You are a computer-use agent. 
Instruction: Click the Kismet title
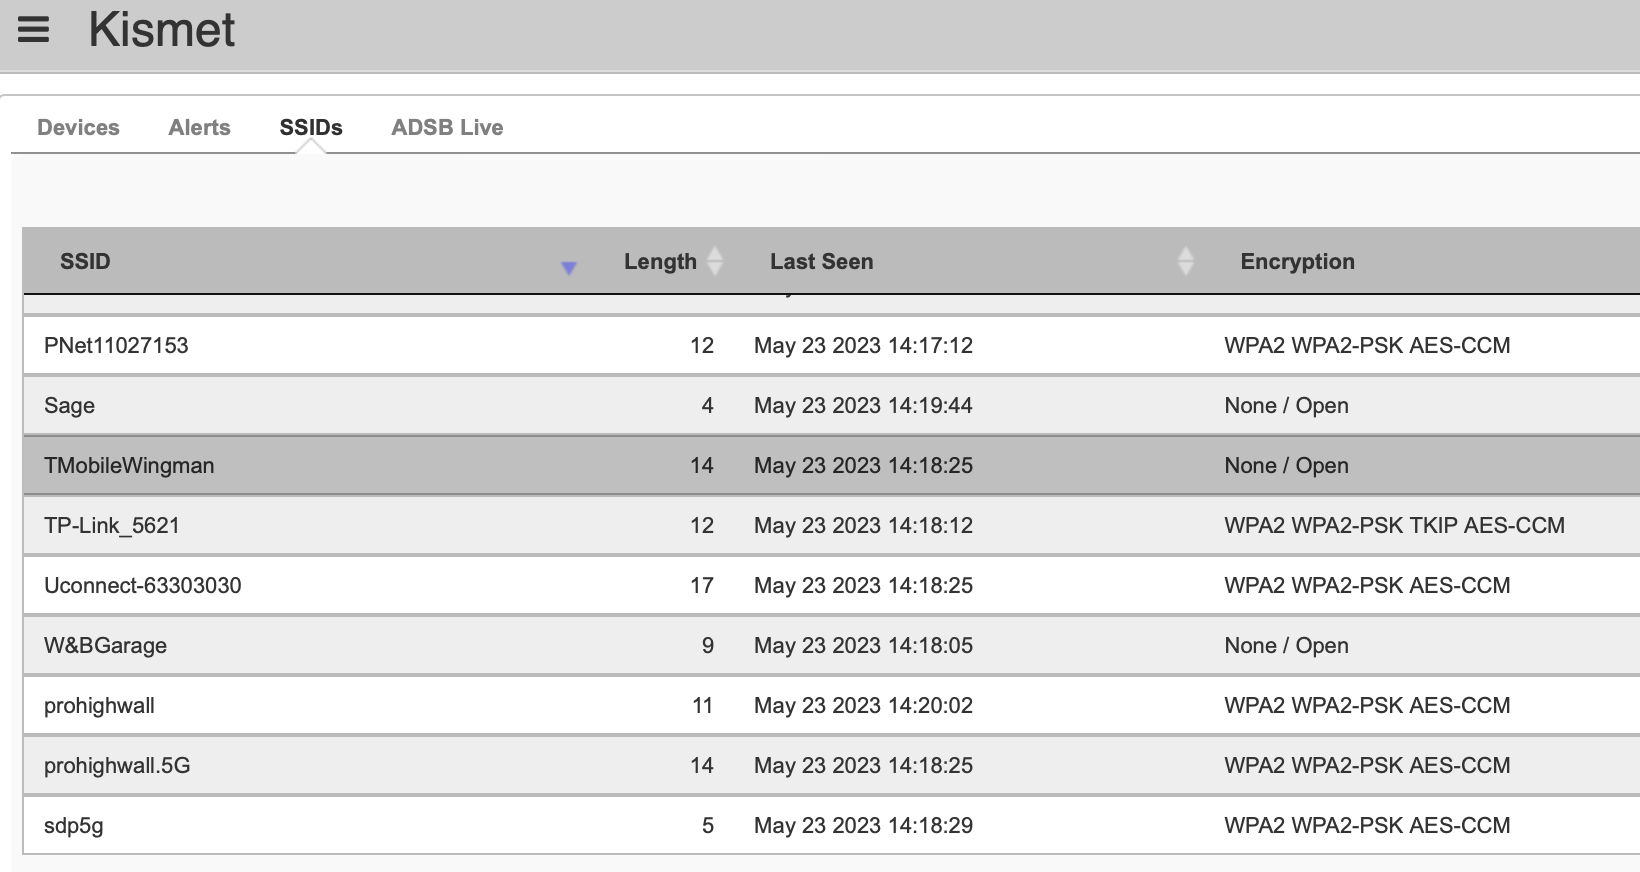click(162, 30)
